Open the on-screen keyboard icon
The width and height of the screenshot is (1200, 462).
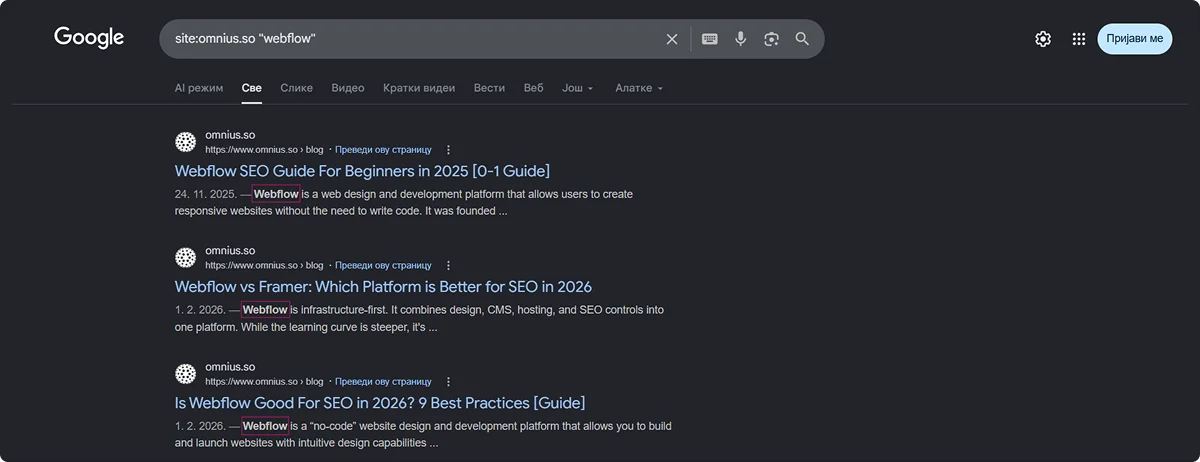point(710,39)
